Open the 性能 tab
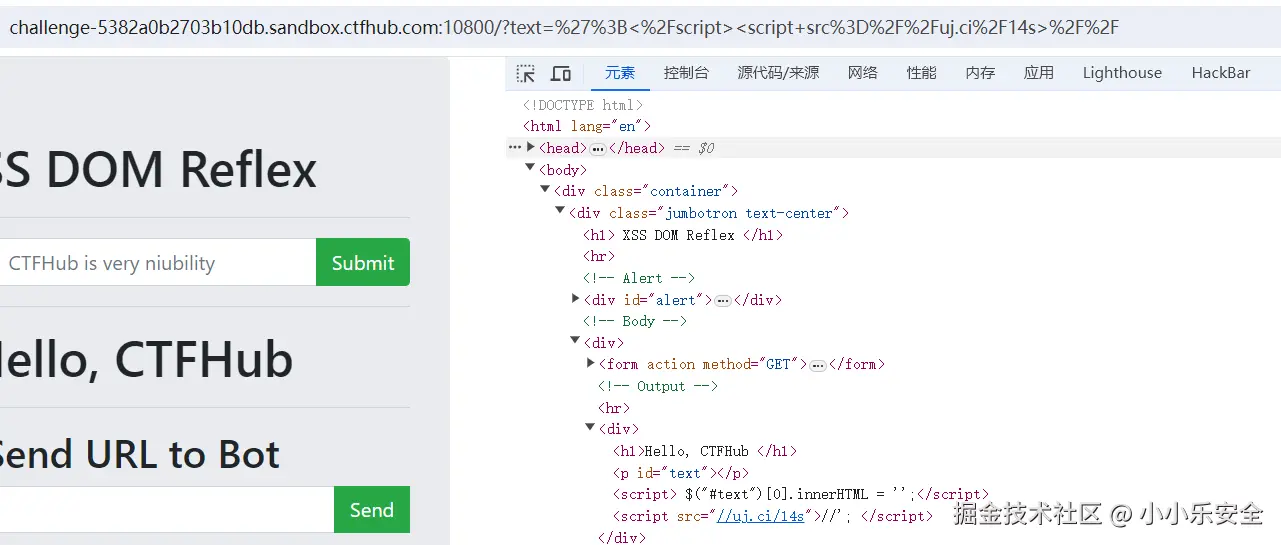This screenshot has height=545, width=1281. pos(922,72)
